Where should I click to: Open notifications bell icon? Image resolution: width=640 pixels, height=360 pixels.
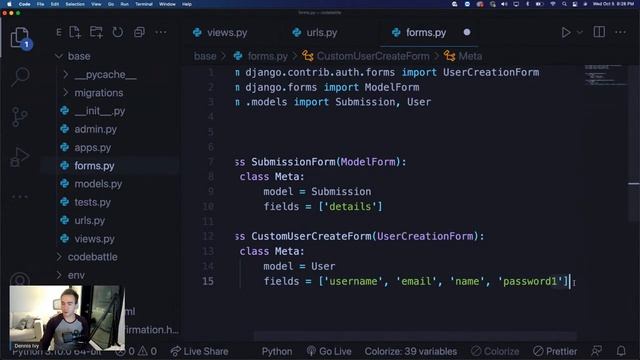621,351
